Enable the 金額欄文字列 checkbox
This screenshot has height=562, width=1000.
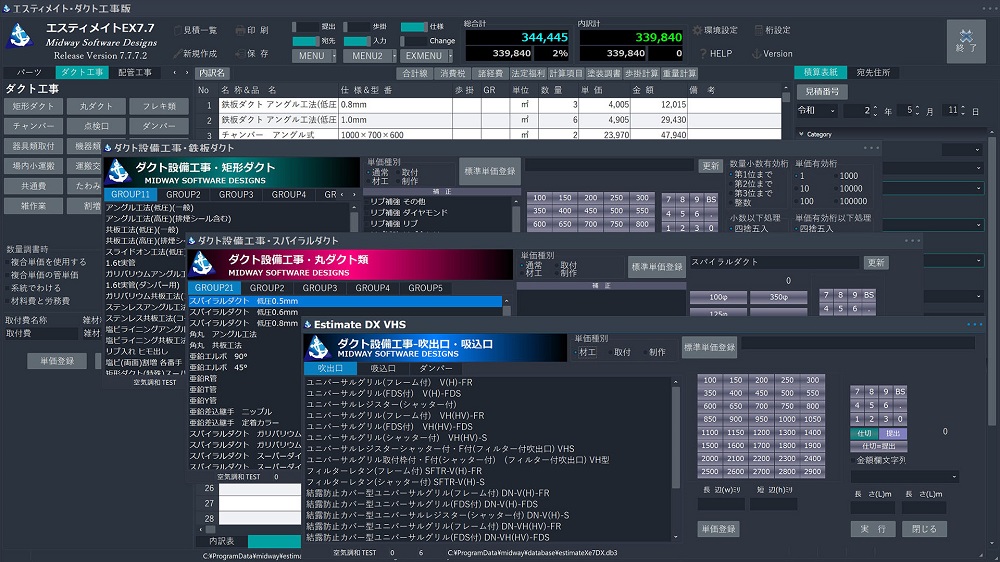pyautogui.click(x=853, y=461)
